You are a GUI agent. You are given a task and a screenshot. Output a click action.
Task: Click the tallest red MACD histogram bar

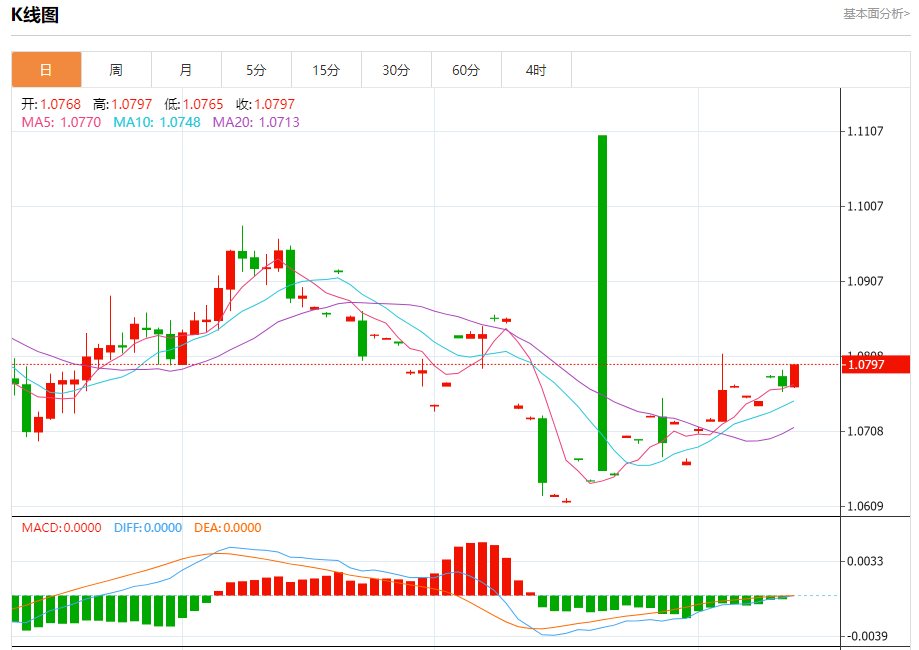pyautogui.click(x=482, y=569)
